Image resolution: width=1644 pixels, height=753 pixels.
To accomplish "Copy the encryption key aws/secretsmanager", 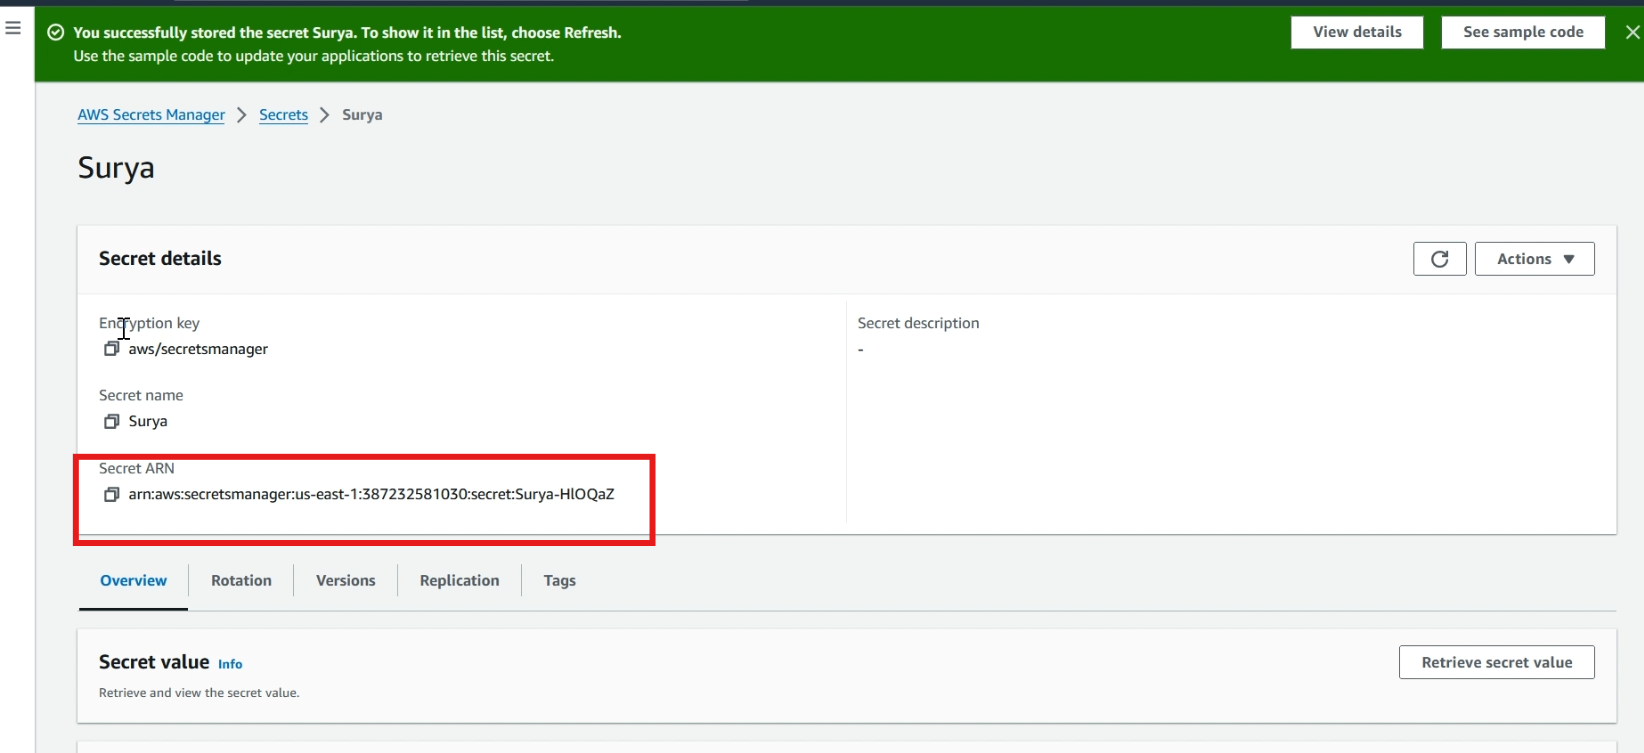I will pyautogui.click(x=111, y=349).
